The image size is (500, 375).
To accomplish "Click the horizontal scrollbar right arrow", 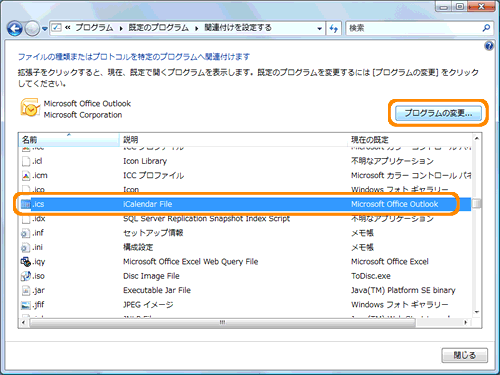I will (466, 322).
